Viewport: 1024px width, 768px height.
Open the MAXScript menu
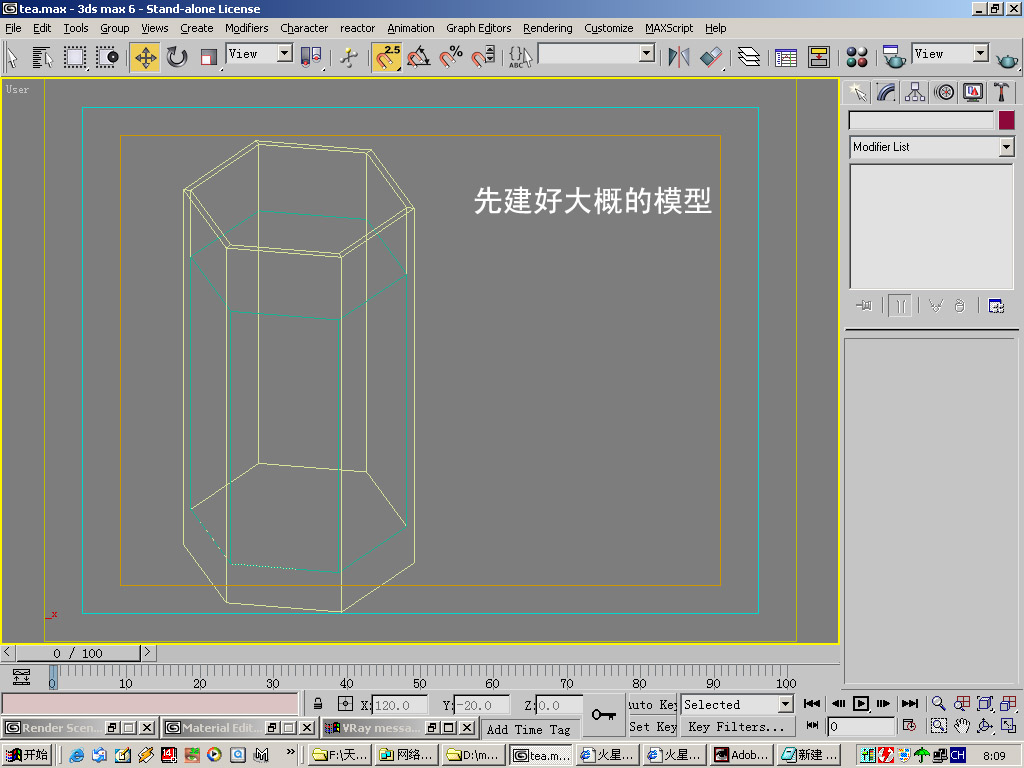[669, 28]
